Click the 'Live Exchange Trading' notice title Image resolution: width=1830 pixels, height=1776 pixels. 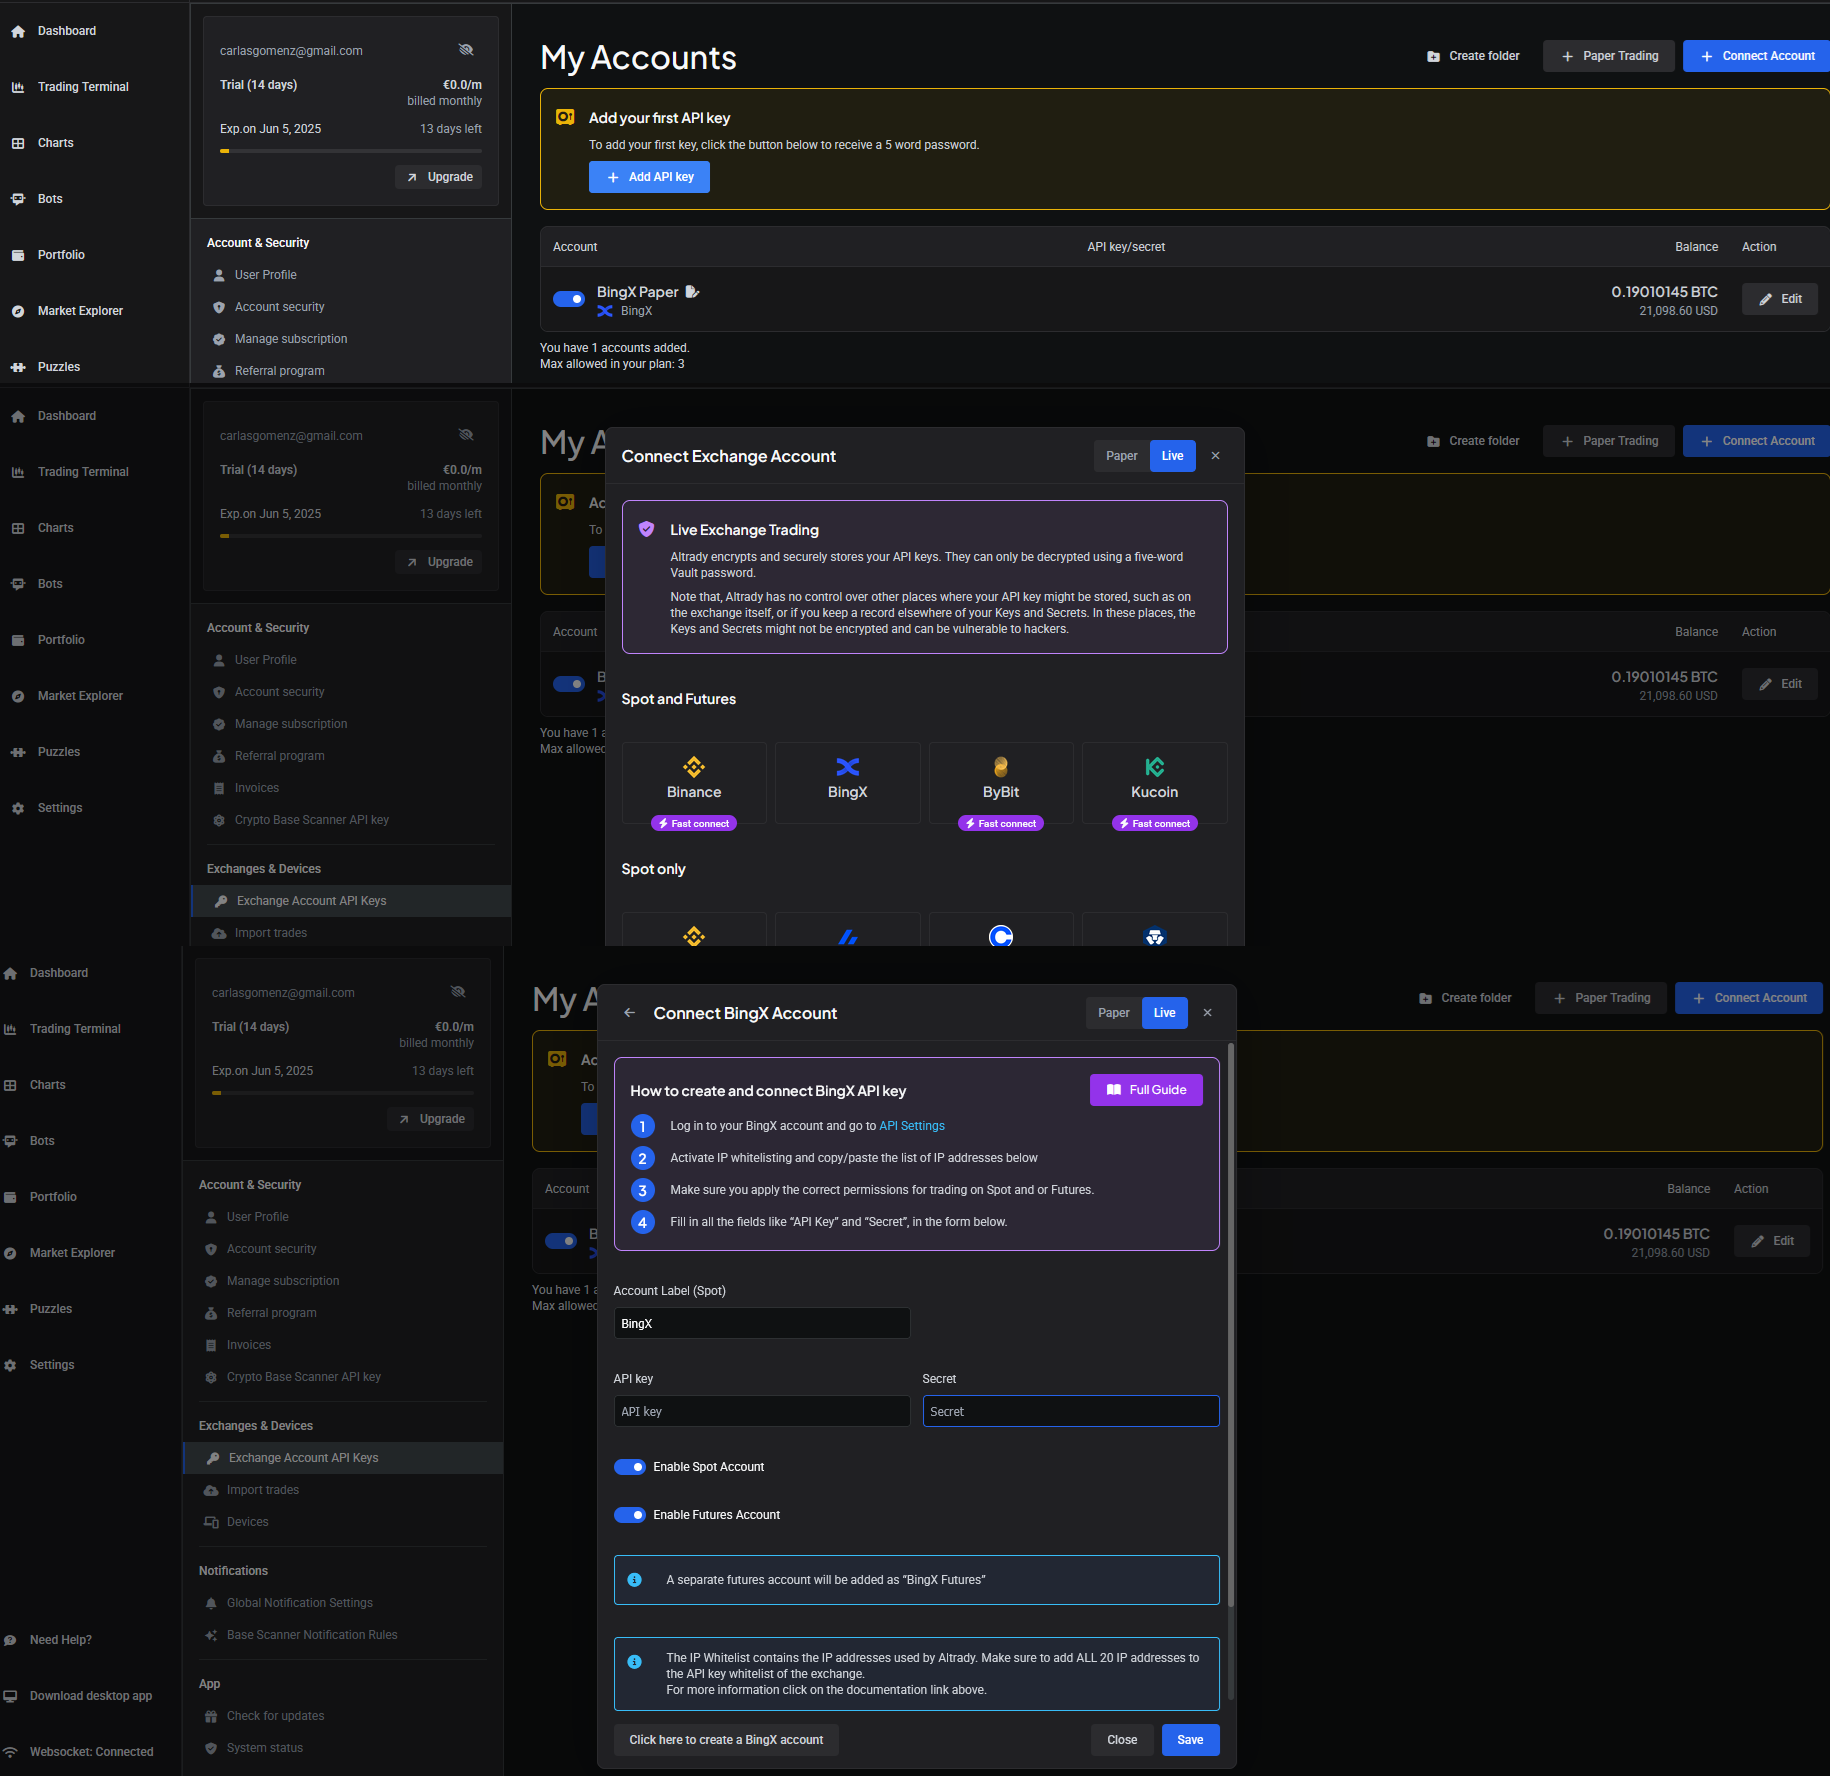pos(744,530)
